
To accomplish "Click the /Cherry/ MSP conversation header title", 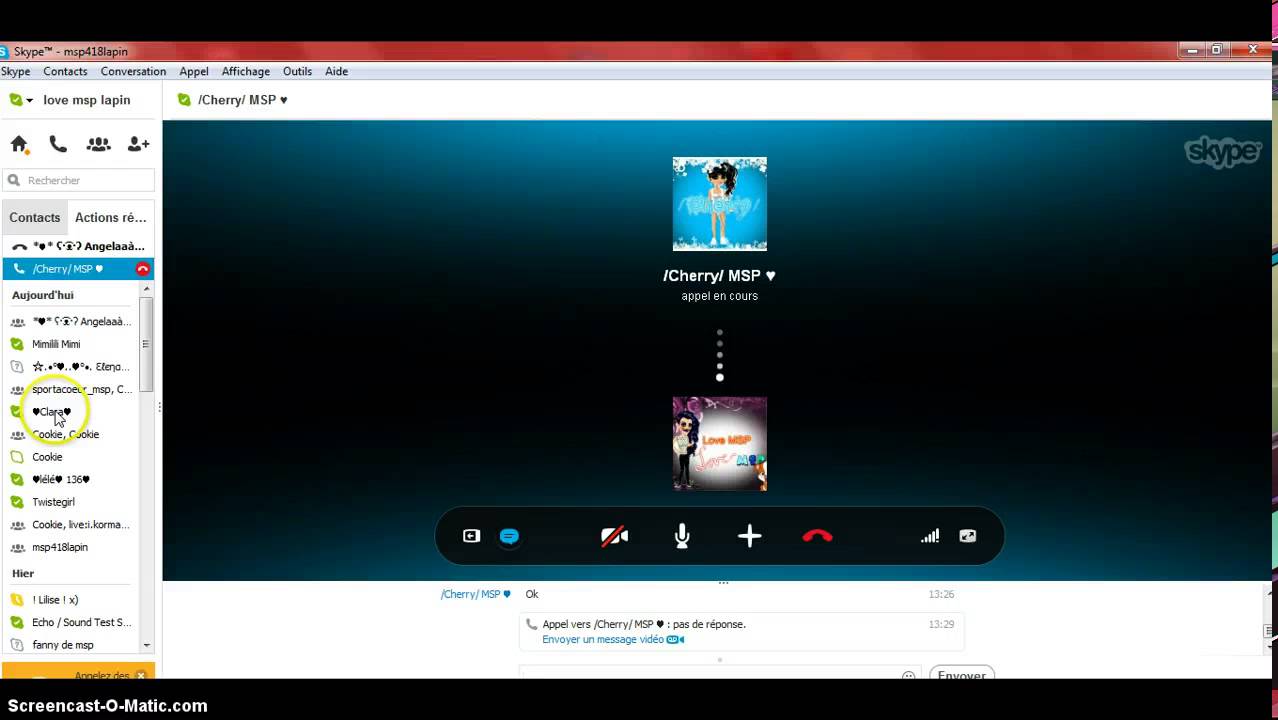I will 242,100.
